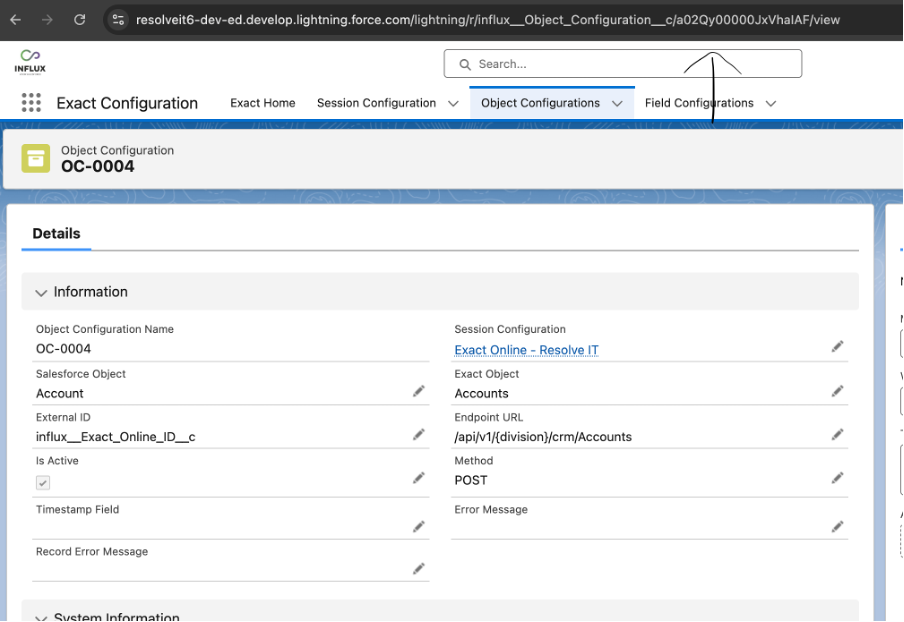Select the Details tab
904x622 pixels.
point(56,233)
